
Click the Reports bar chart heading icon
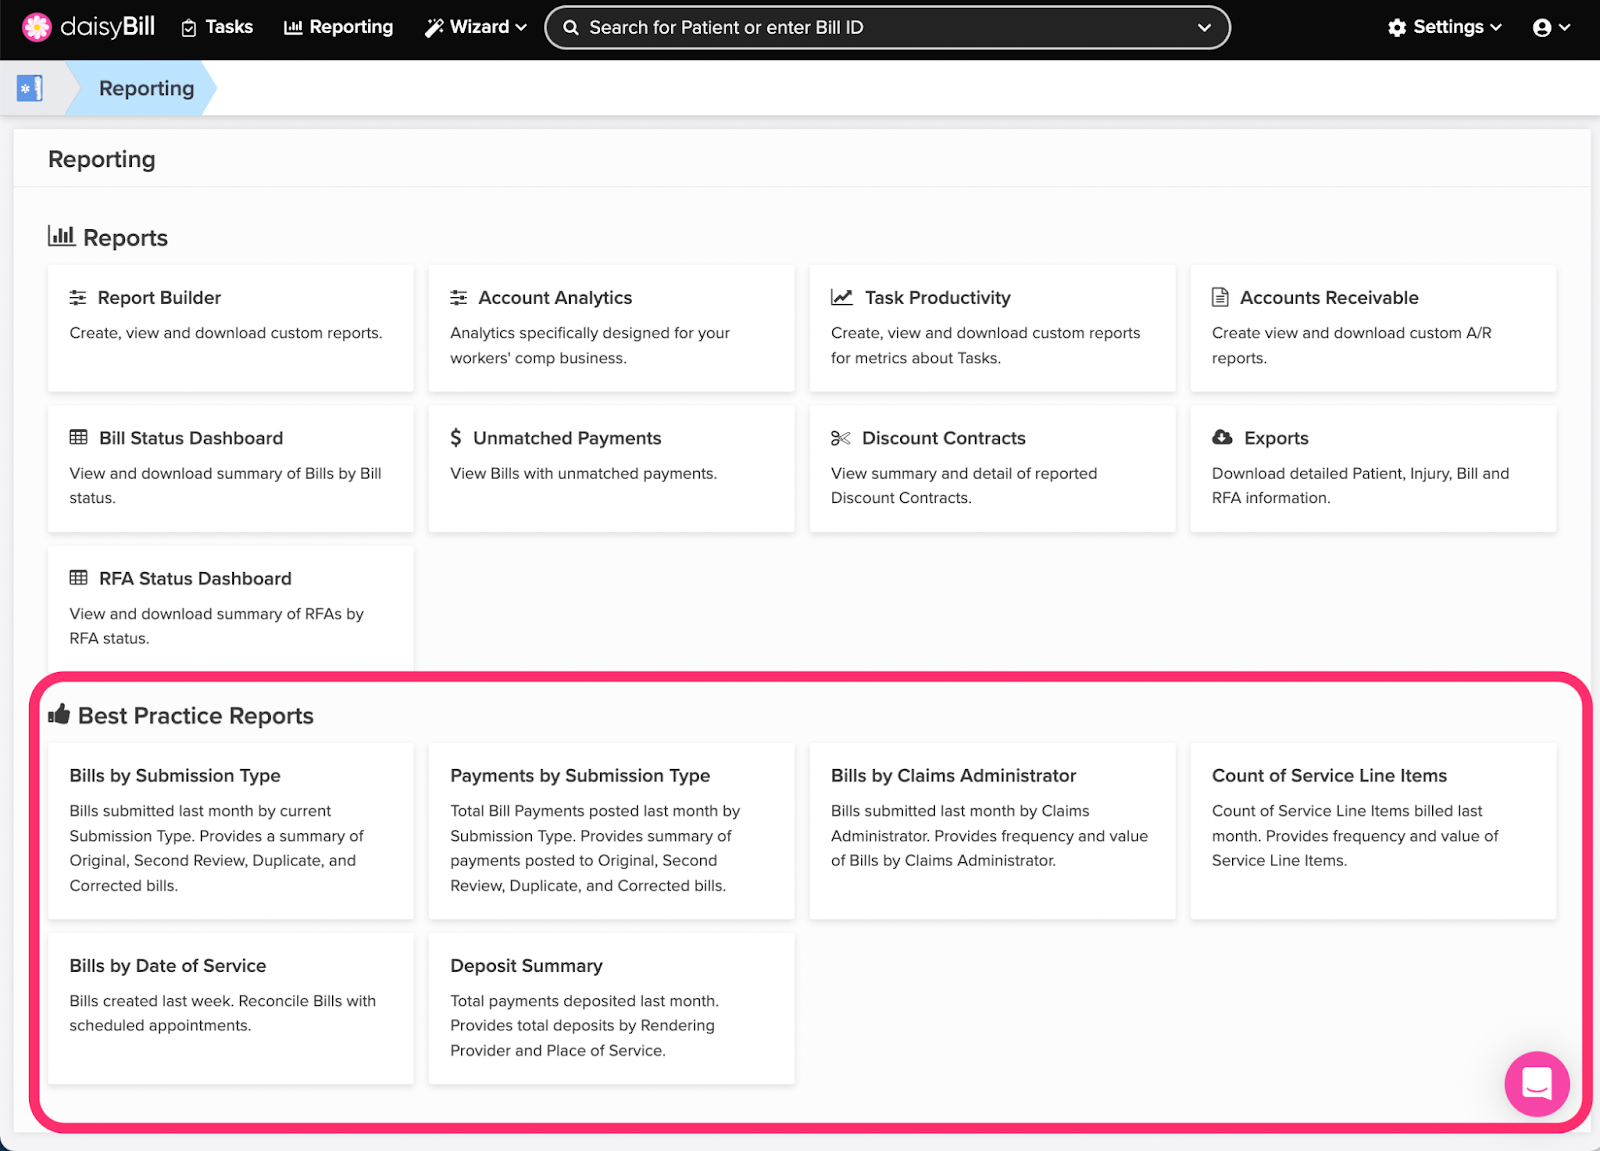point(62,236)
